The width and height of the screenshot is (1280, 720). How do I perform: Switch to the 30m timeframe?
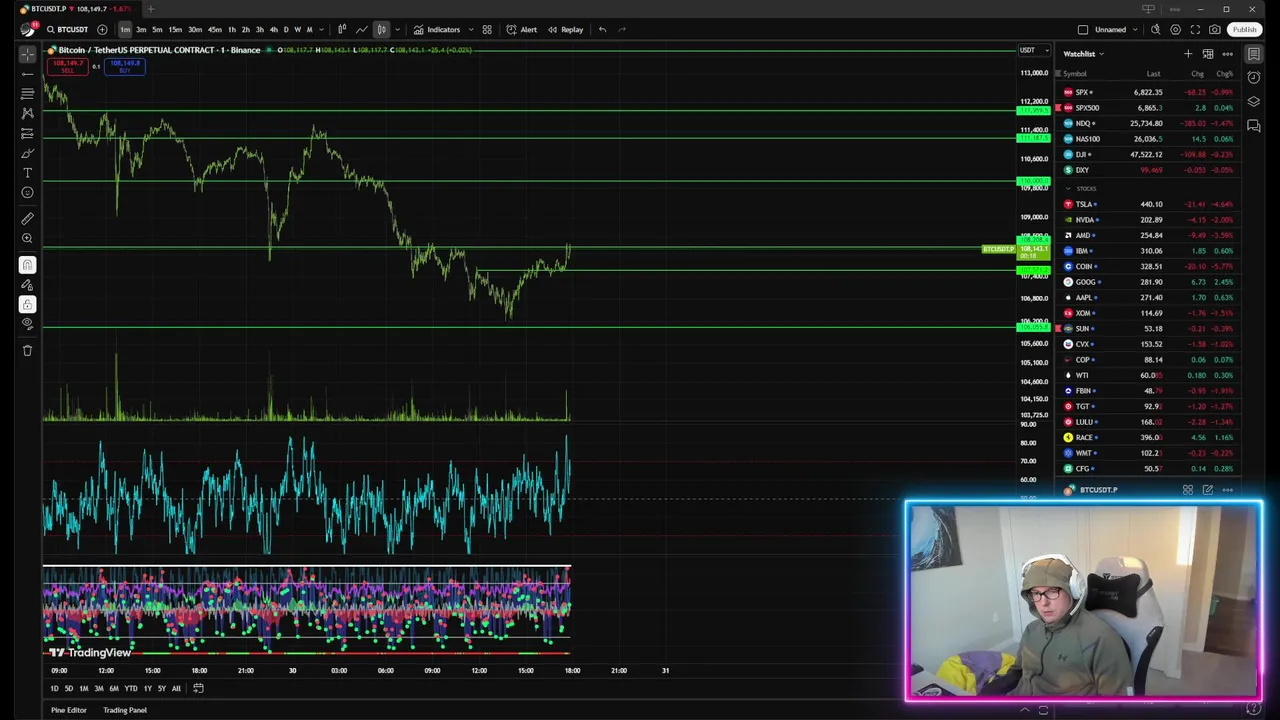tap(195, 30)
